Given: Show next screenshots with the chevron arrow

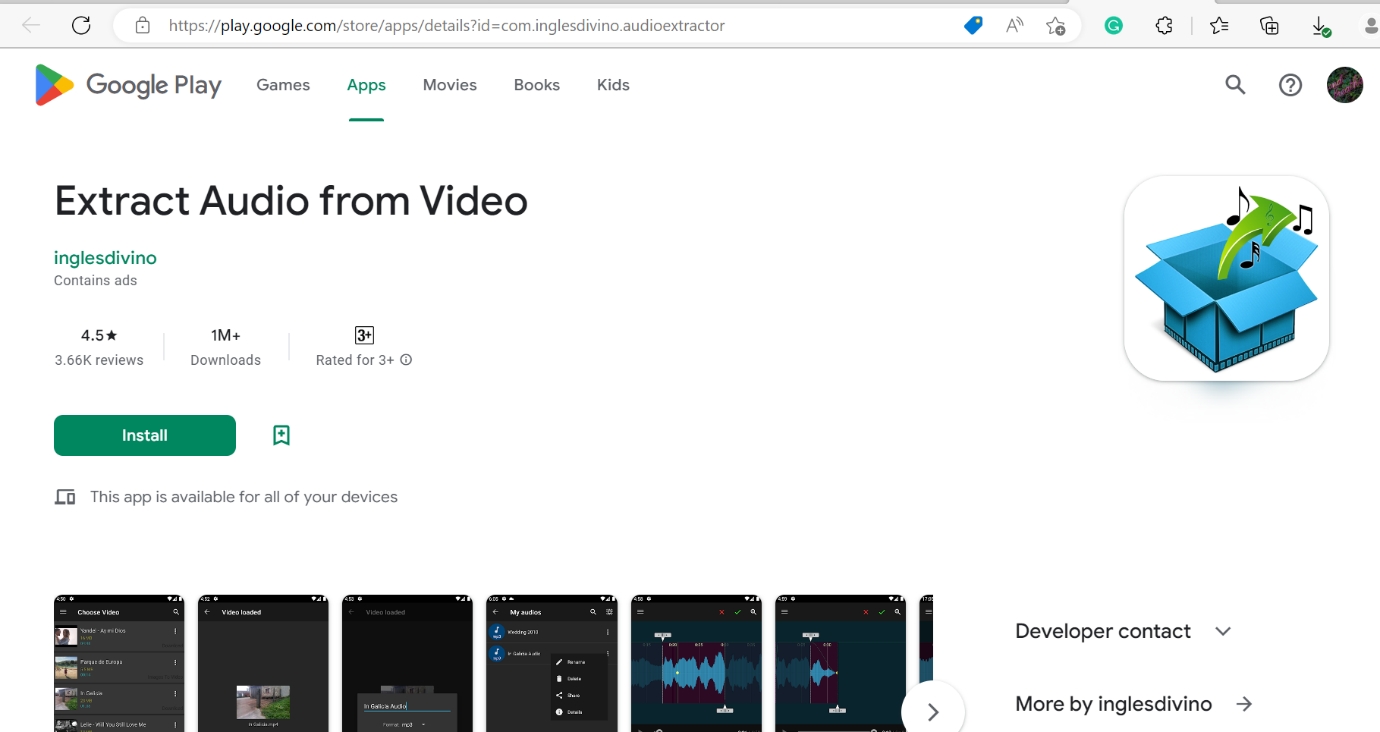Looking at the screenshot, I should click(933, 712).
